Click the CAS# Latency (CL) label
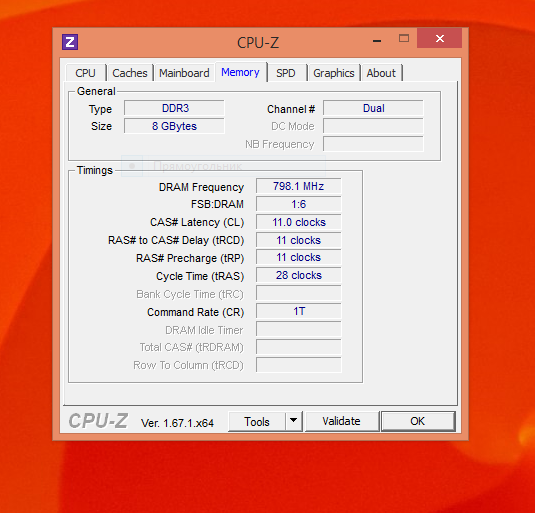Image resolution: width=535 pixels, height=513 pixels. tap(197, 222)
